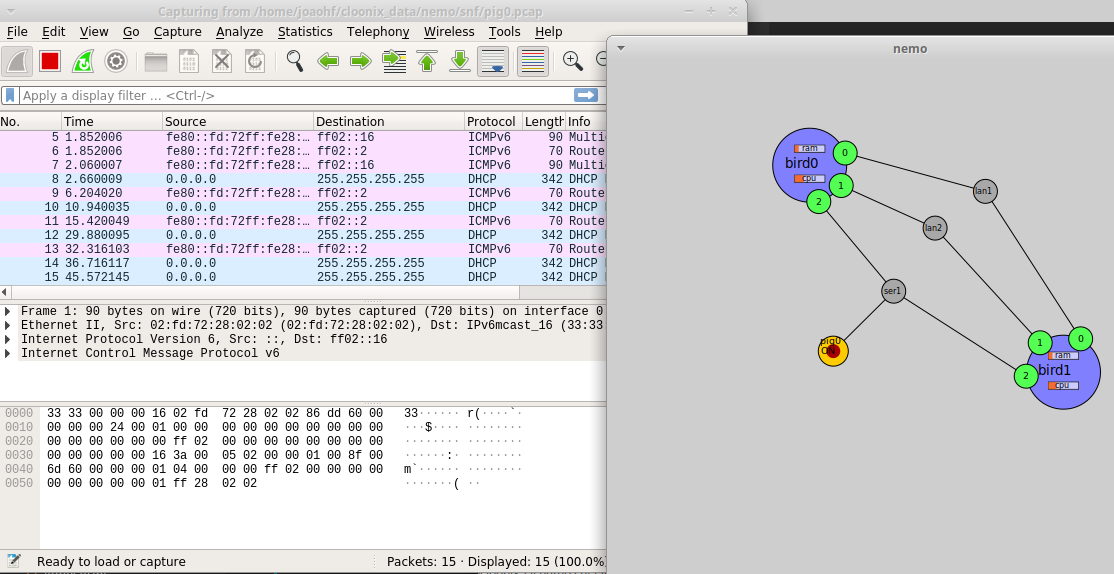Click the packet list horizontal scrollbar
This screenshot has height=574, width=1114.
(264, 293)
